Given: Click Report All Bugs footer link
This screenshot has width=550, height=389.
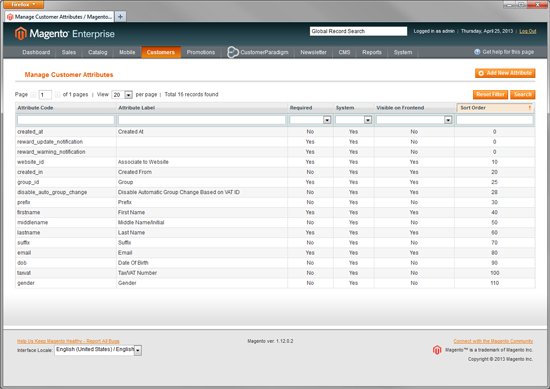Looking at the screenshot, I should (x=68, y=341).
